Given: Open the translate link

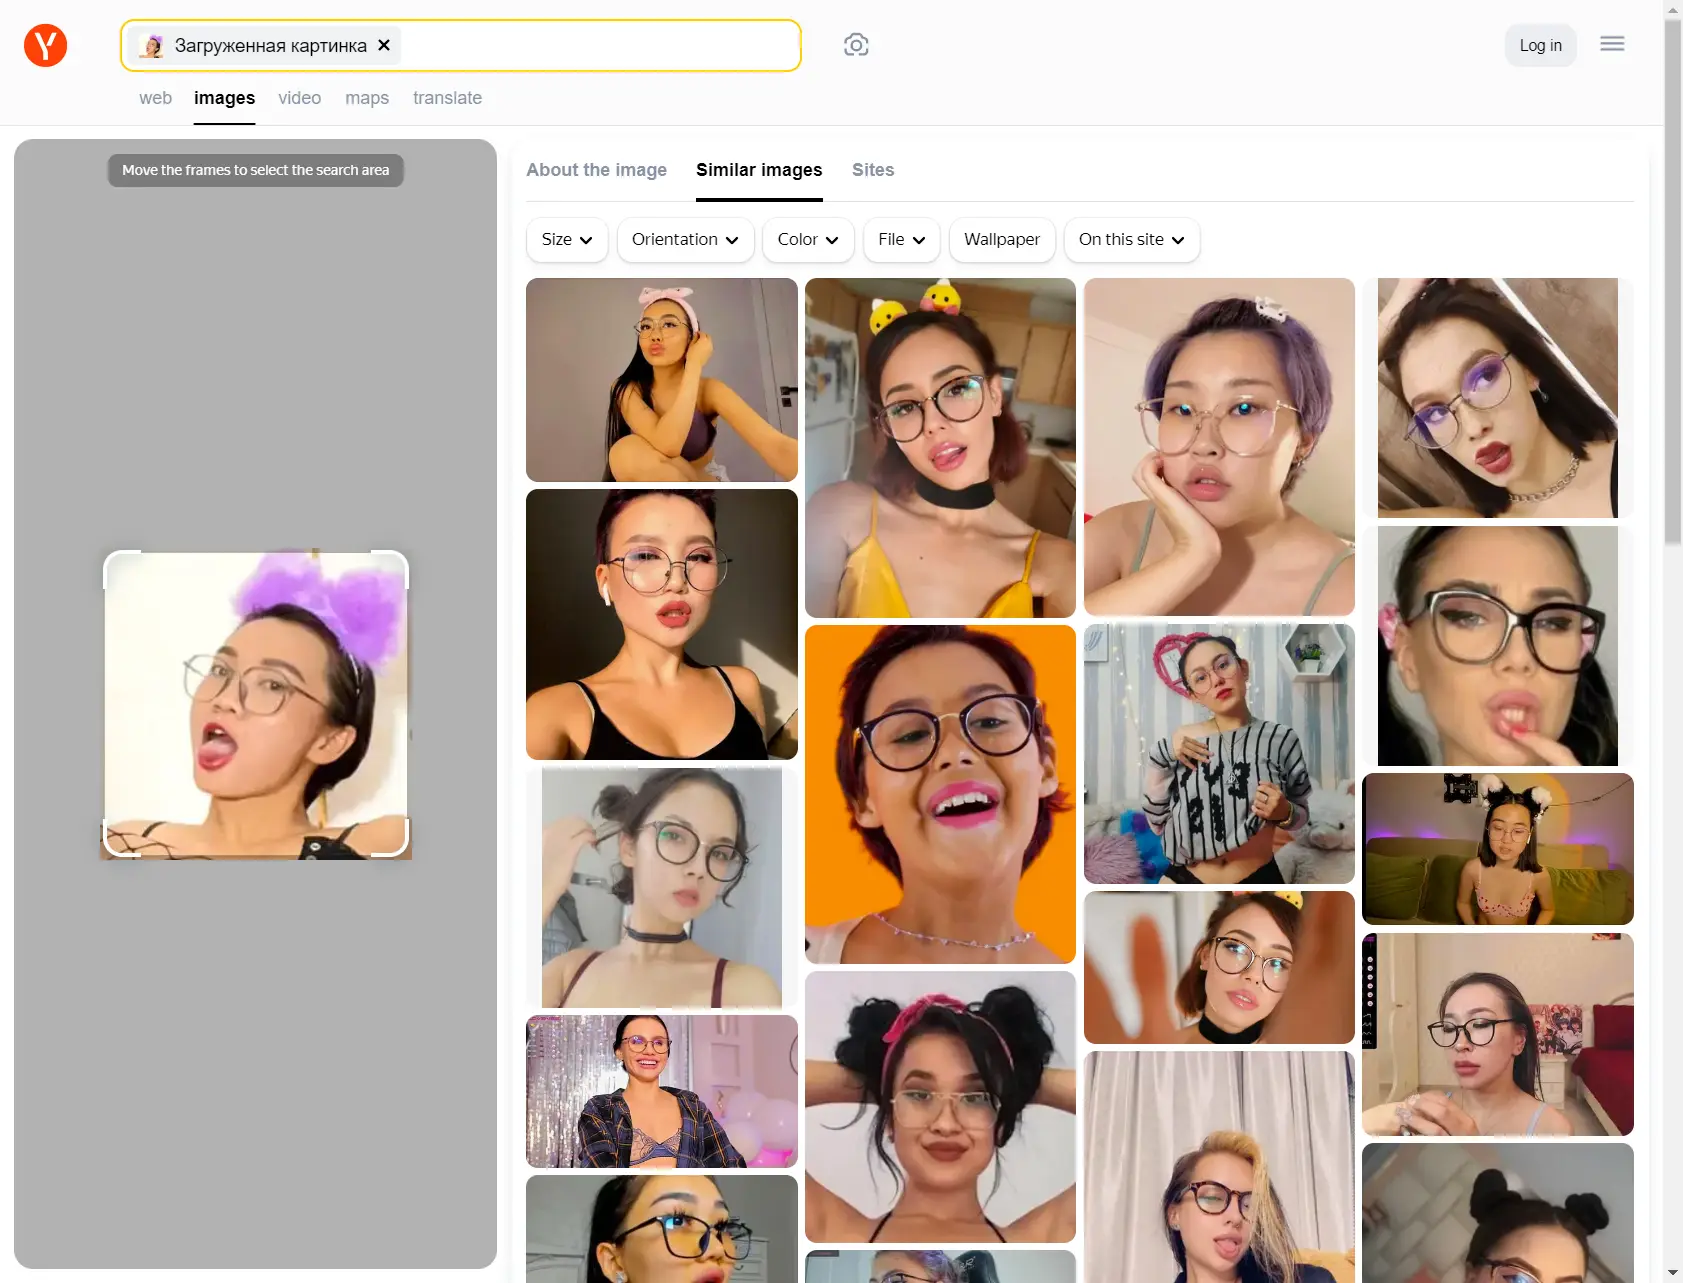Looking at the screenshot, I should pos(447,98).
